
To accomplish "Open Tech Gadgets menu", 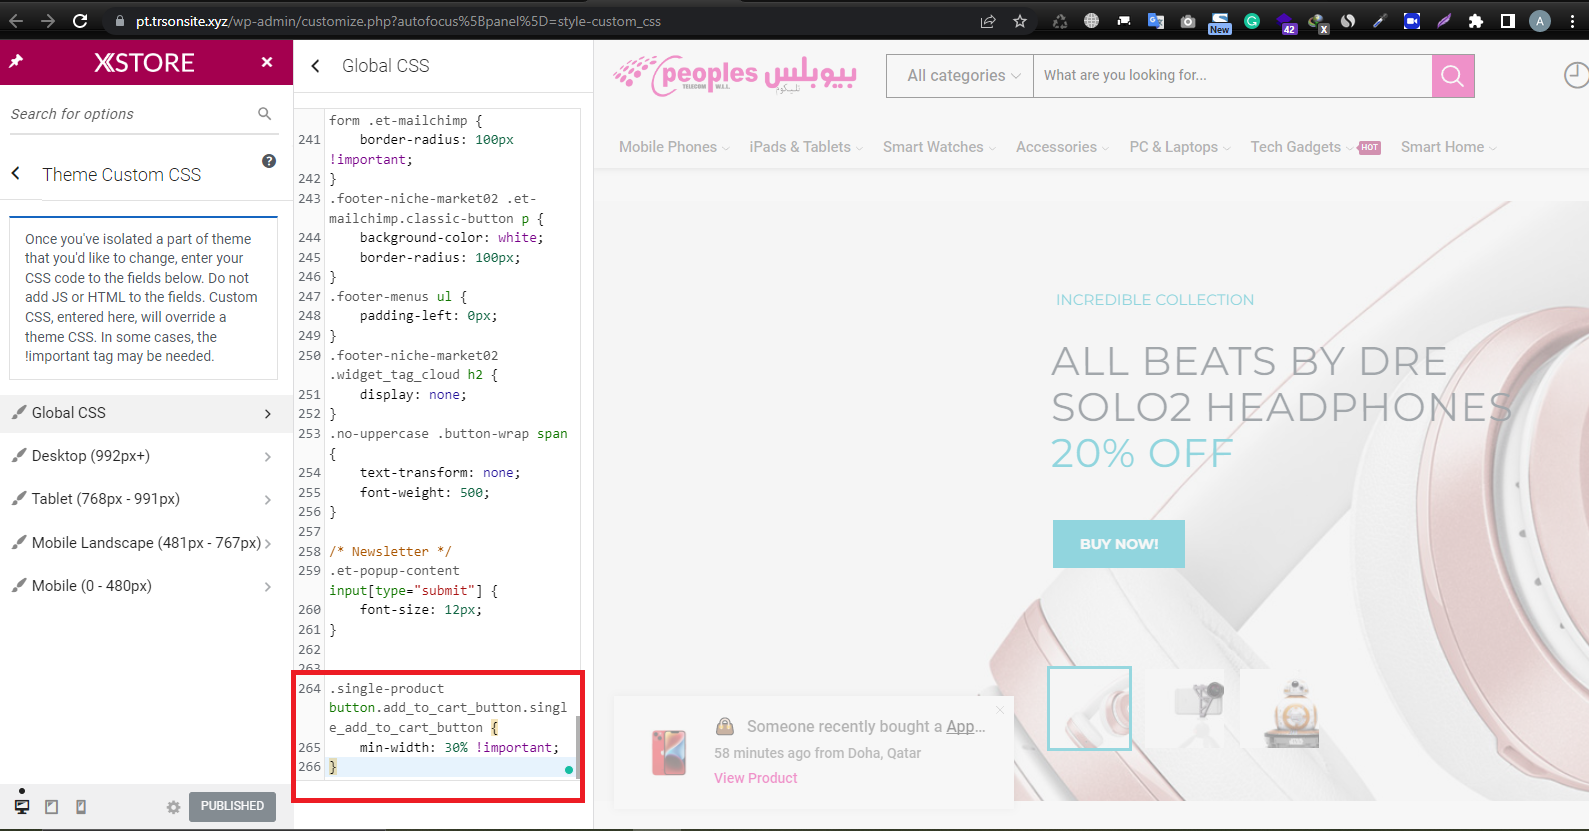I will click(1301, 147).
